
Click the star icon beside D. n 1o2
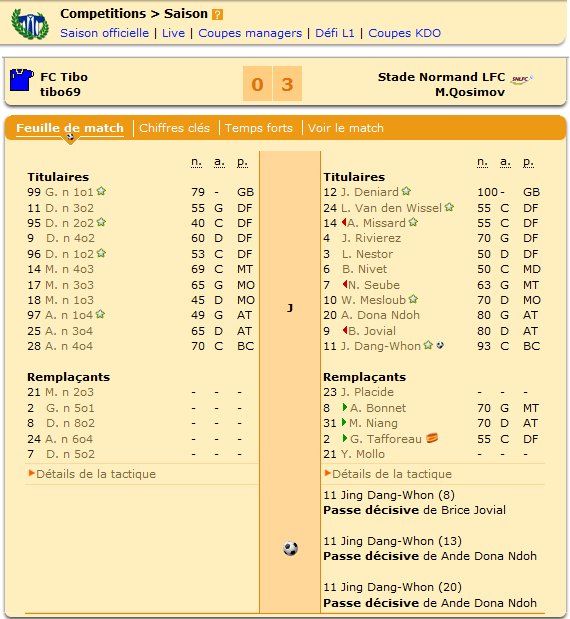click(101, 253)
